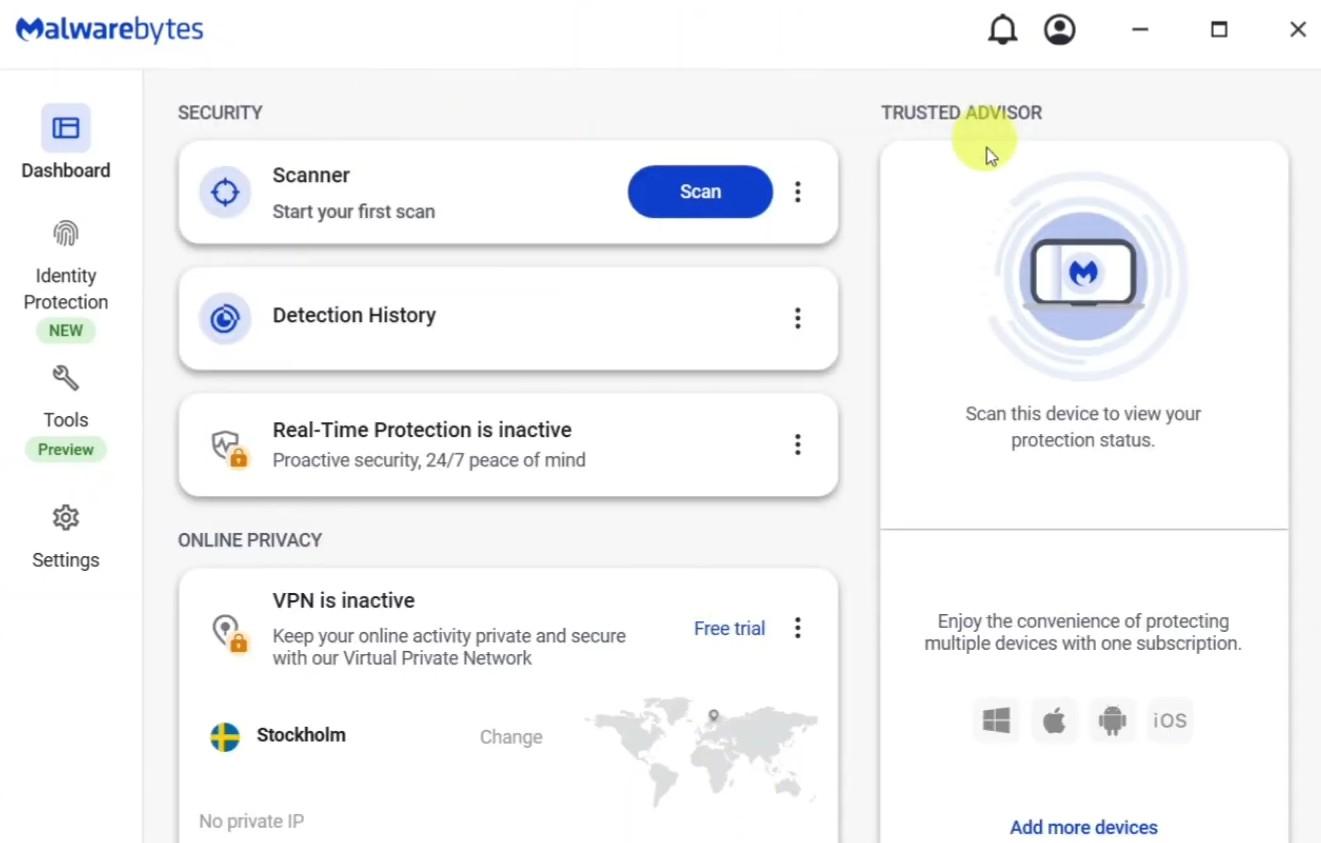The height and width of the screenshot is (843, 1321).
Task: Click the Sweden flag icon beside Stockholm
Action: (x=225, y=737)
